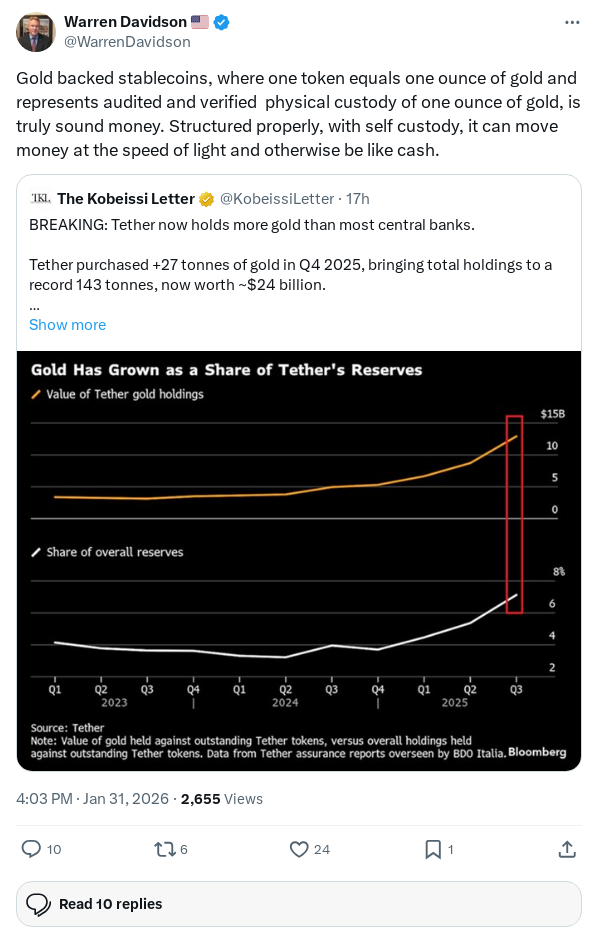This screenshot has height=935, width=598.
Task: Expand the quoted tweet with Show more
Action: 66,324
